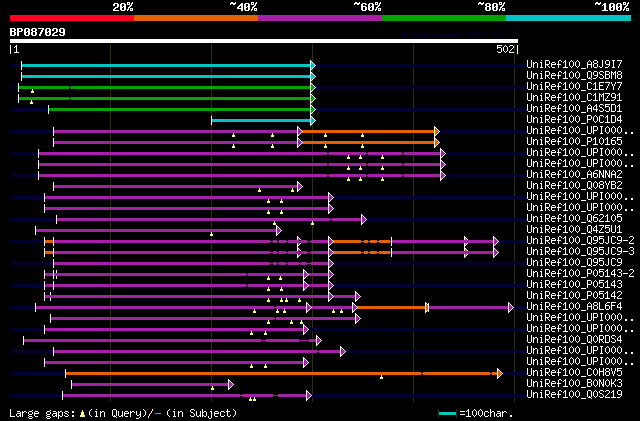Select the UniRef100_B0N0K3 label
This screenshot has width=640, height=421.
pyautogui.click(x=574, y=384)
